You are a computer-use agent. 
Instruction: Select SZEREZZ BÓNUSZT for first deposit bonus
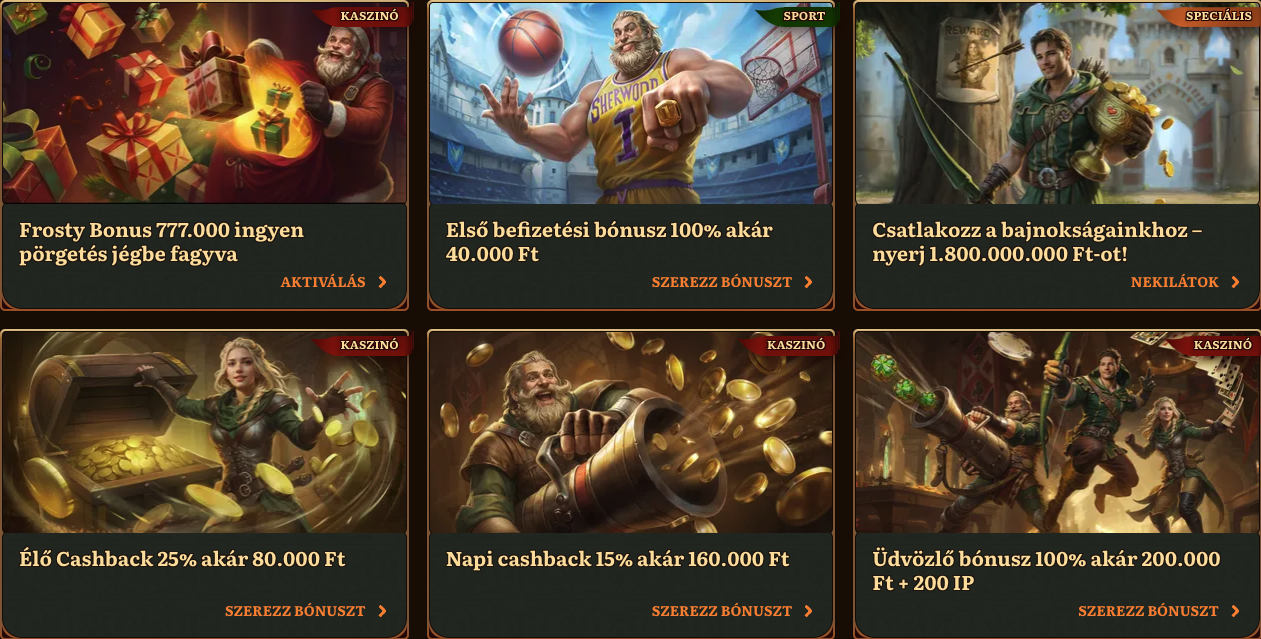tap(722, 283)
